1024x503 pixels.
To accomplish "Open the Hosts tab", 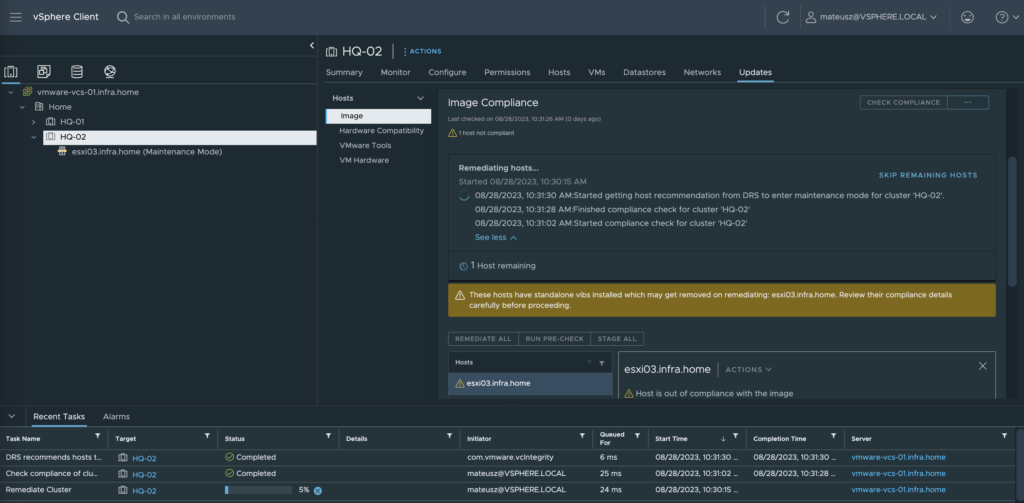I will [x=559, y=73].
